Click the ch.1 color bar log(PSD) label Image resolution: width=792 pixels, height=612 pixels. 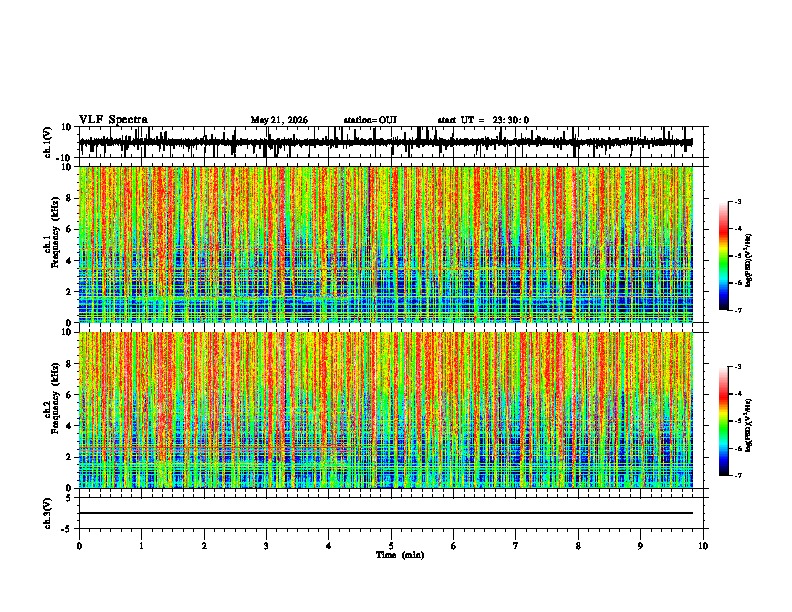[748, 260]
